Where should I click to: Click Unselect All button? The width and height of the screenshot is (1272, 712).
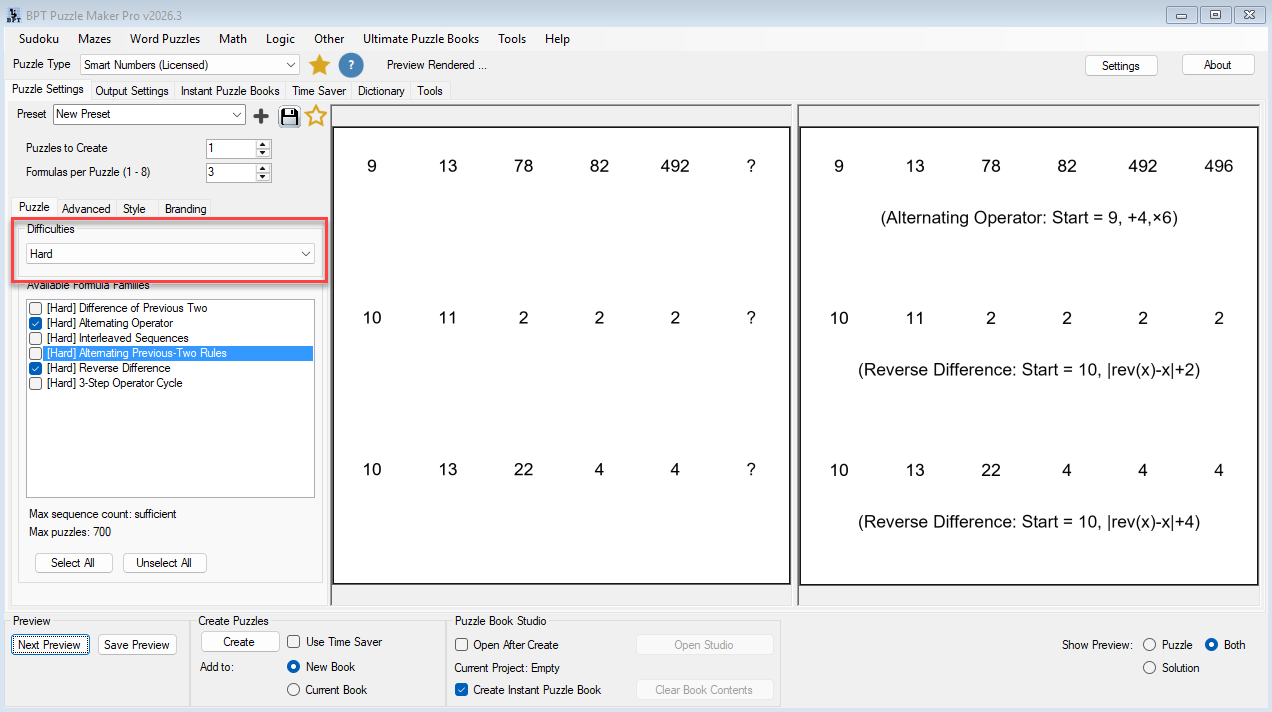tap(164, 563)
